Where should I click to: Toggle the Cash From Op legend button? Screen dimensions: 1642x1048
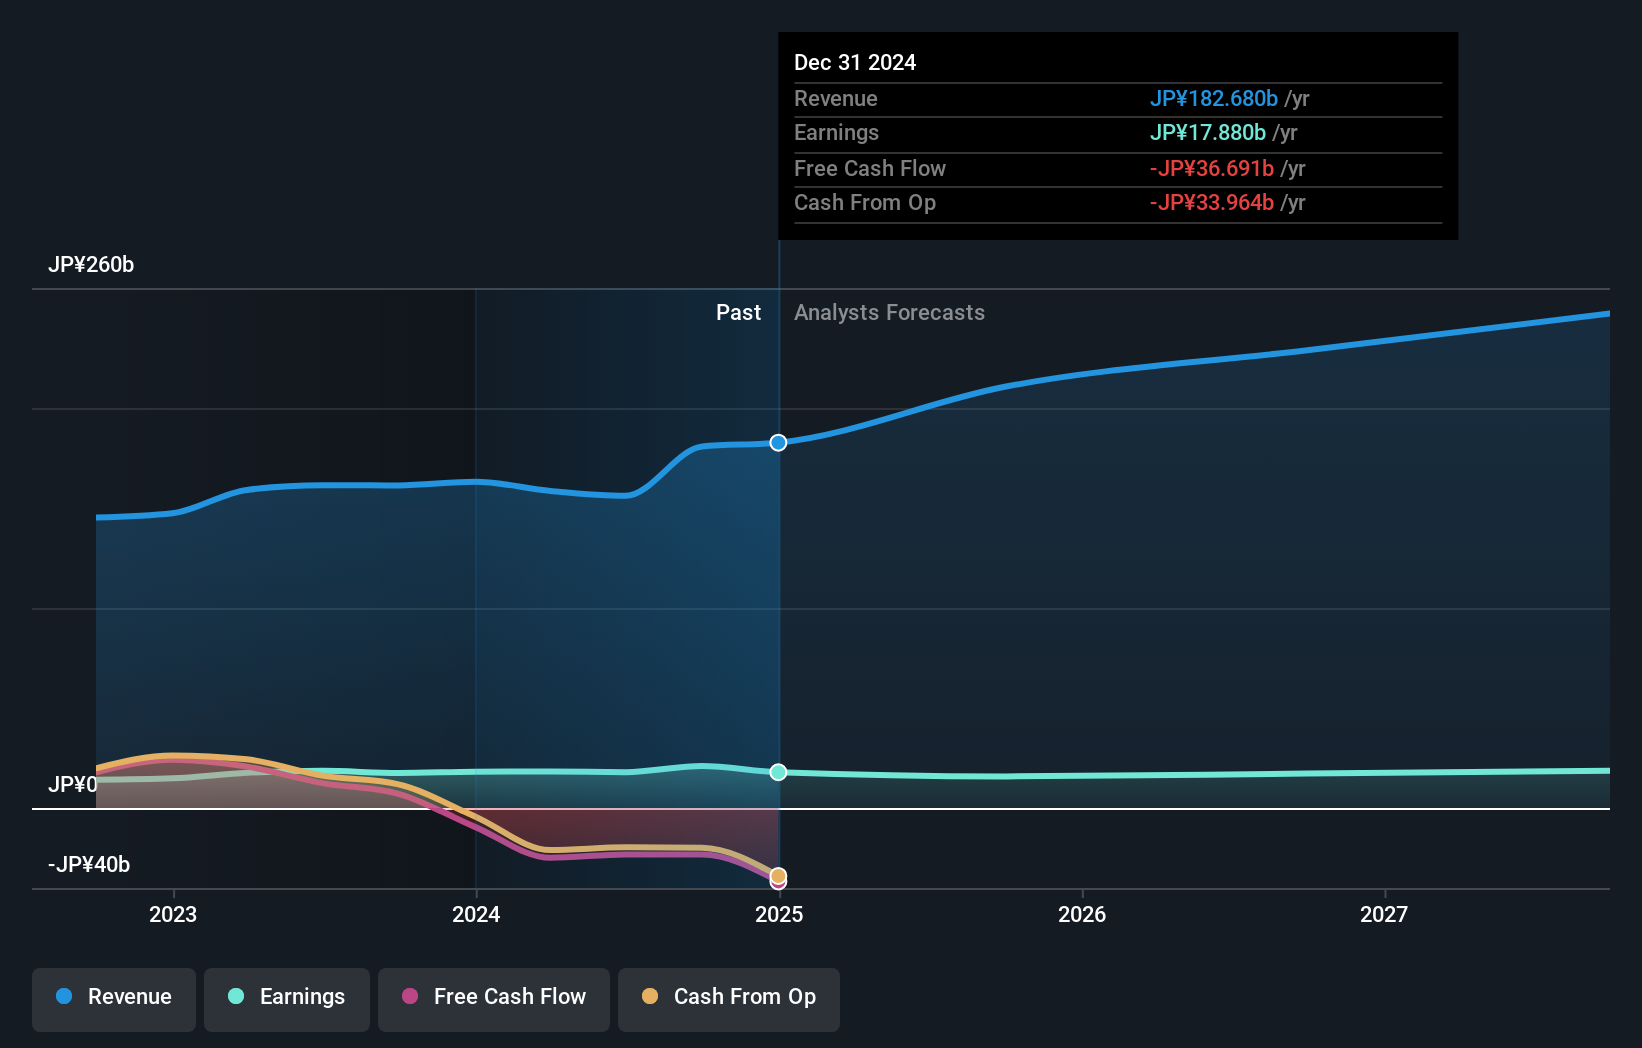point(729,999)
